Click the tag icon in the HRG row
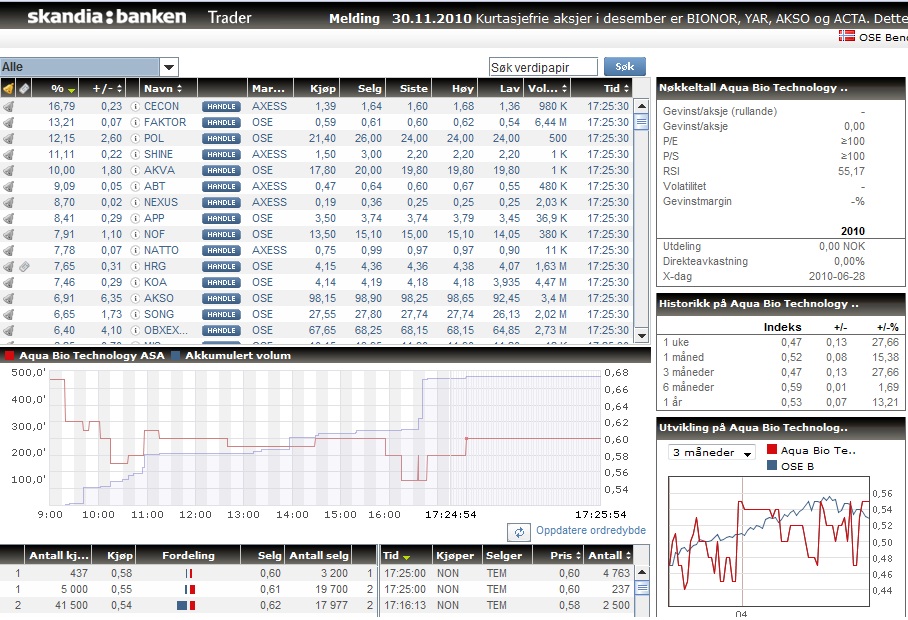 click(x=24, y=266)
